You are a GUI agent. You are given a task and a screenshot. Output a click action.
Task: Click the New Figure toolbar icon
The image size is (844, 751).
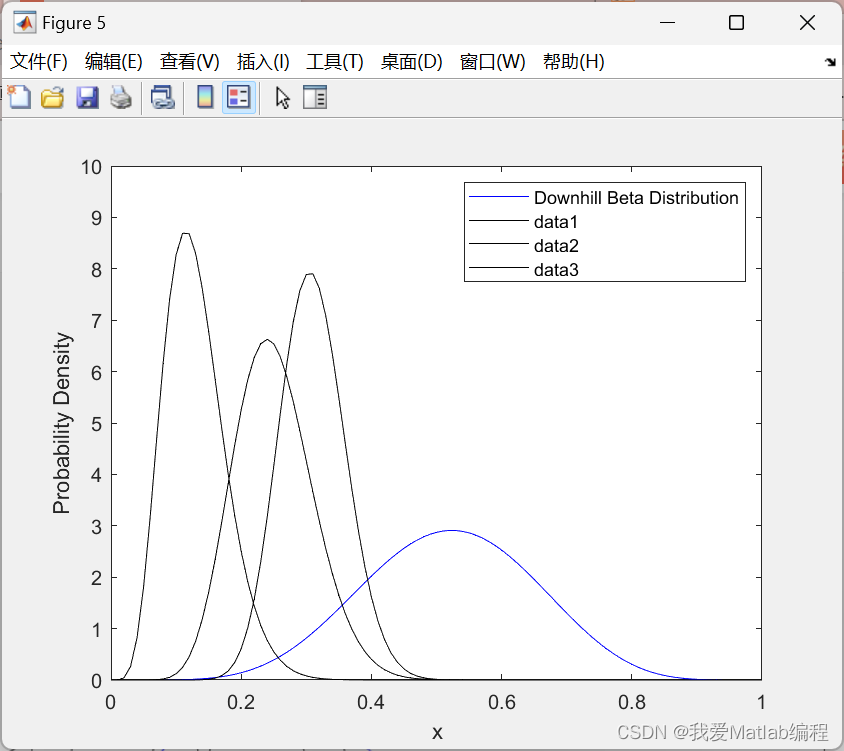[x=19, y=97]
